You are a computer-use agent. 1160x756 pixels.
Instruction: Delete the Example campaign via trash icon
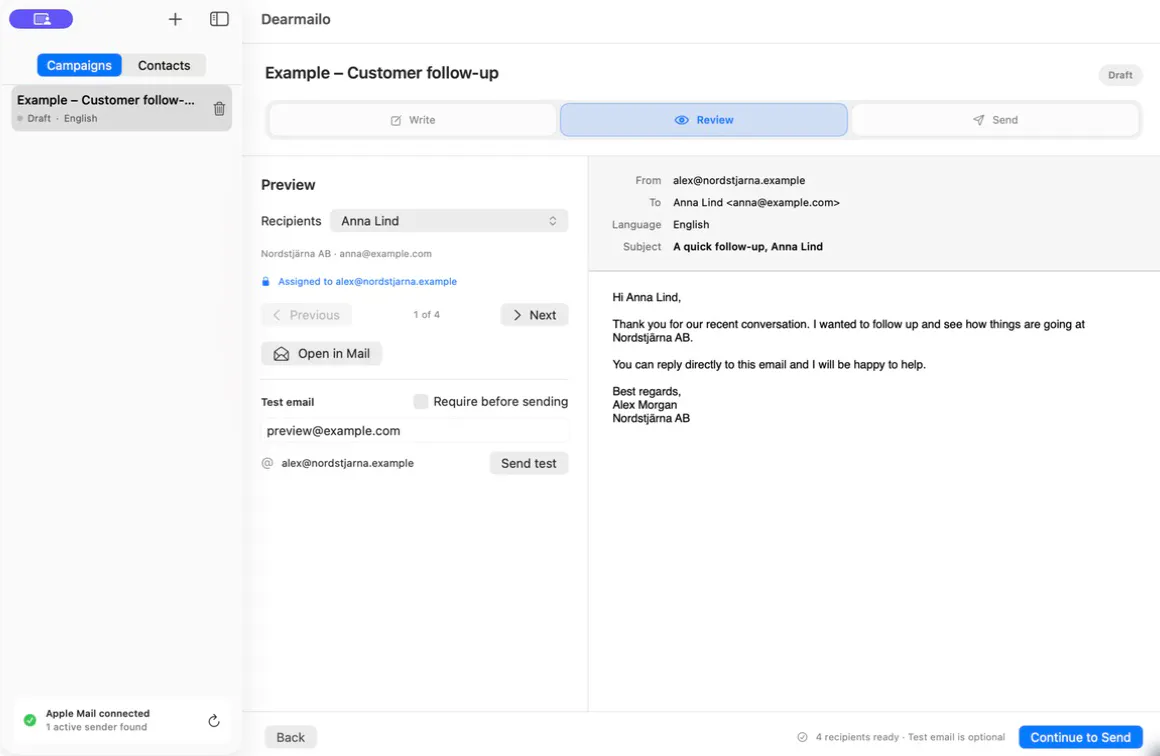pyautogui.click(x=219, y=109)
